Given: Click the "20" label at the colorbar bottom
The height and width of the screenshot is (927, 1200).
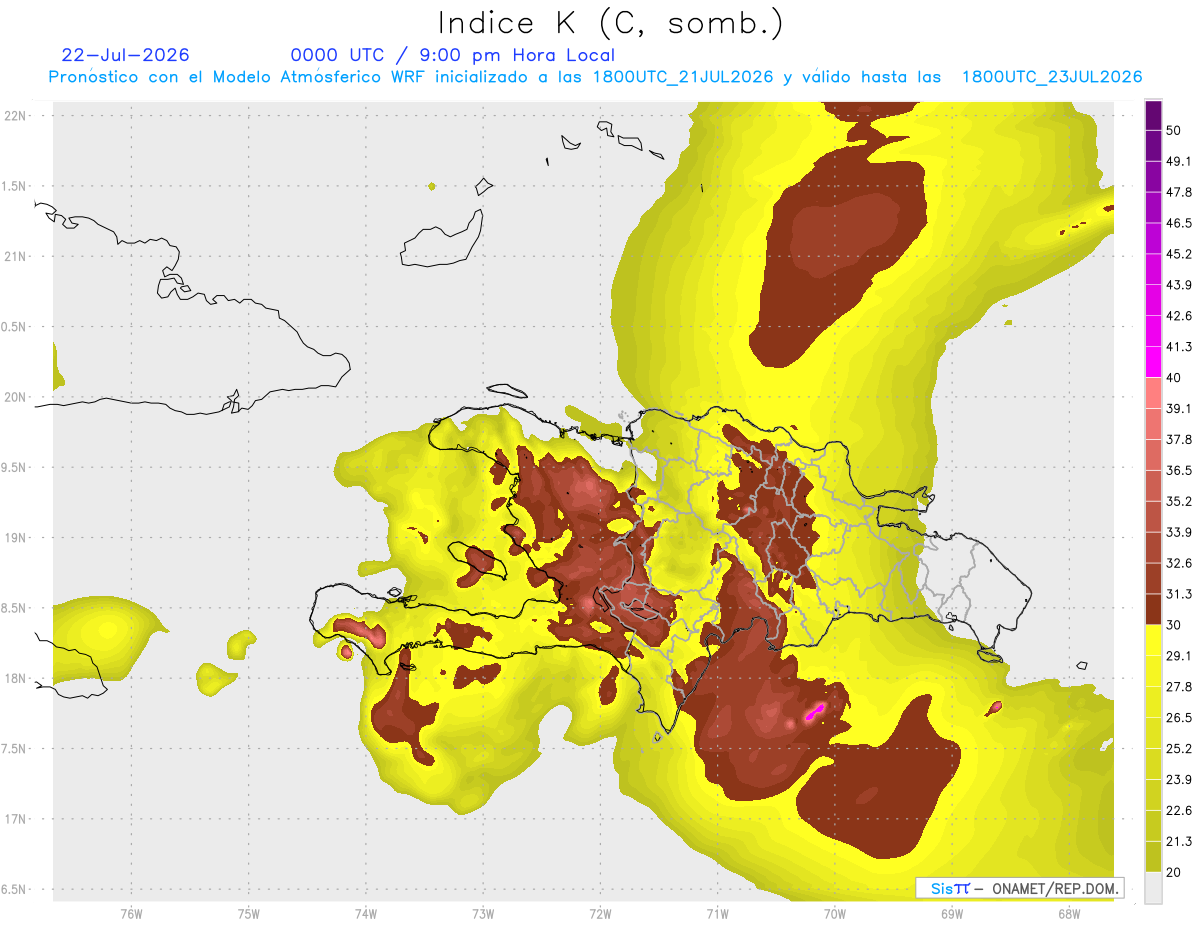Looking at the screenshot, I should pos(1175,872).
